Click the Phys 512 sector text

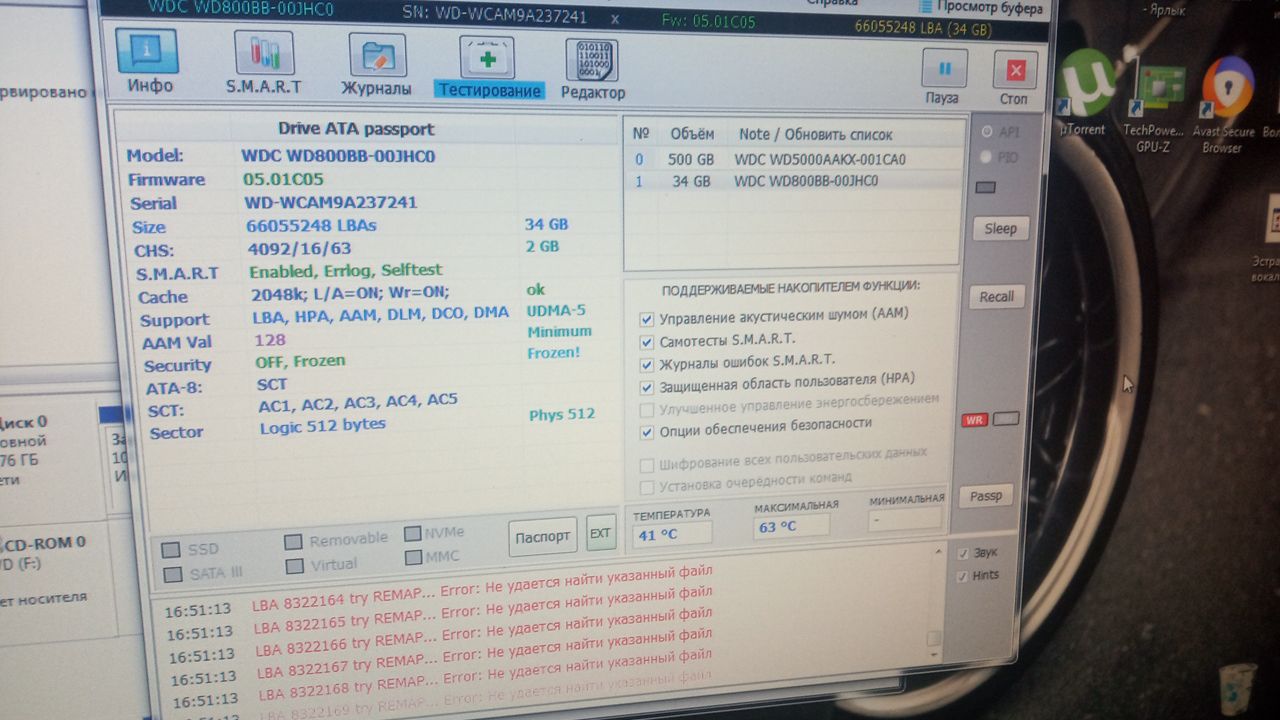(x=562, y=414)
